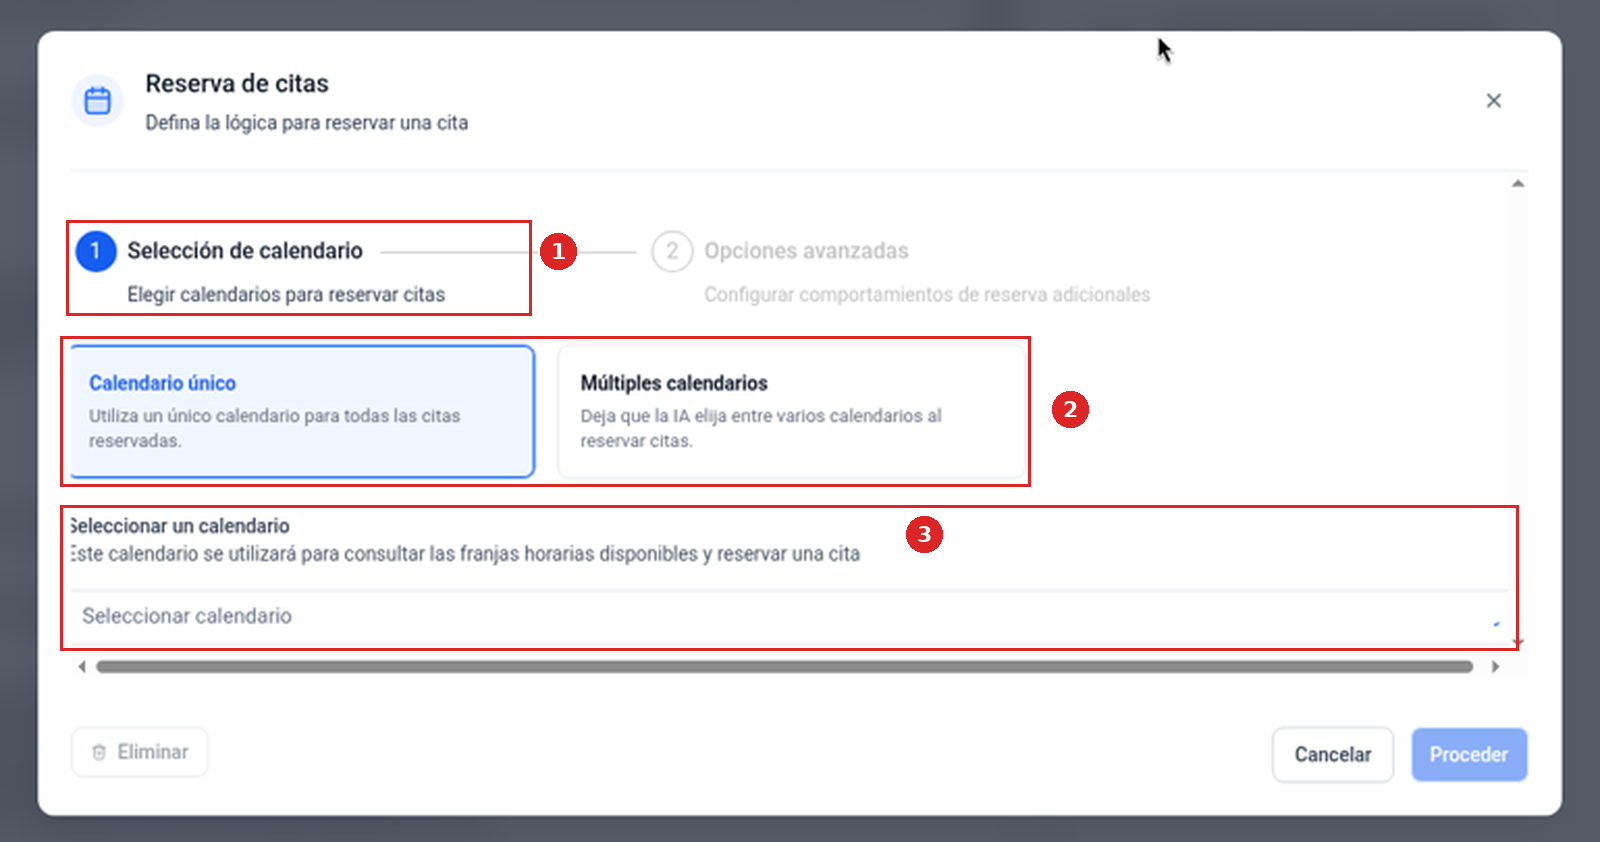Click the text Defina la lógica para reservar una cita
The height and width of the screenshot is (842, 1600).
click(x=307, y=123)
